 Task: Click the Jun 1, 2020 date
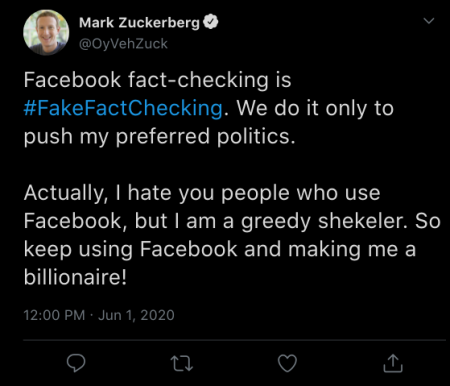(x=136, y=315)
